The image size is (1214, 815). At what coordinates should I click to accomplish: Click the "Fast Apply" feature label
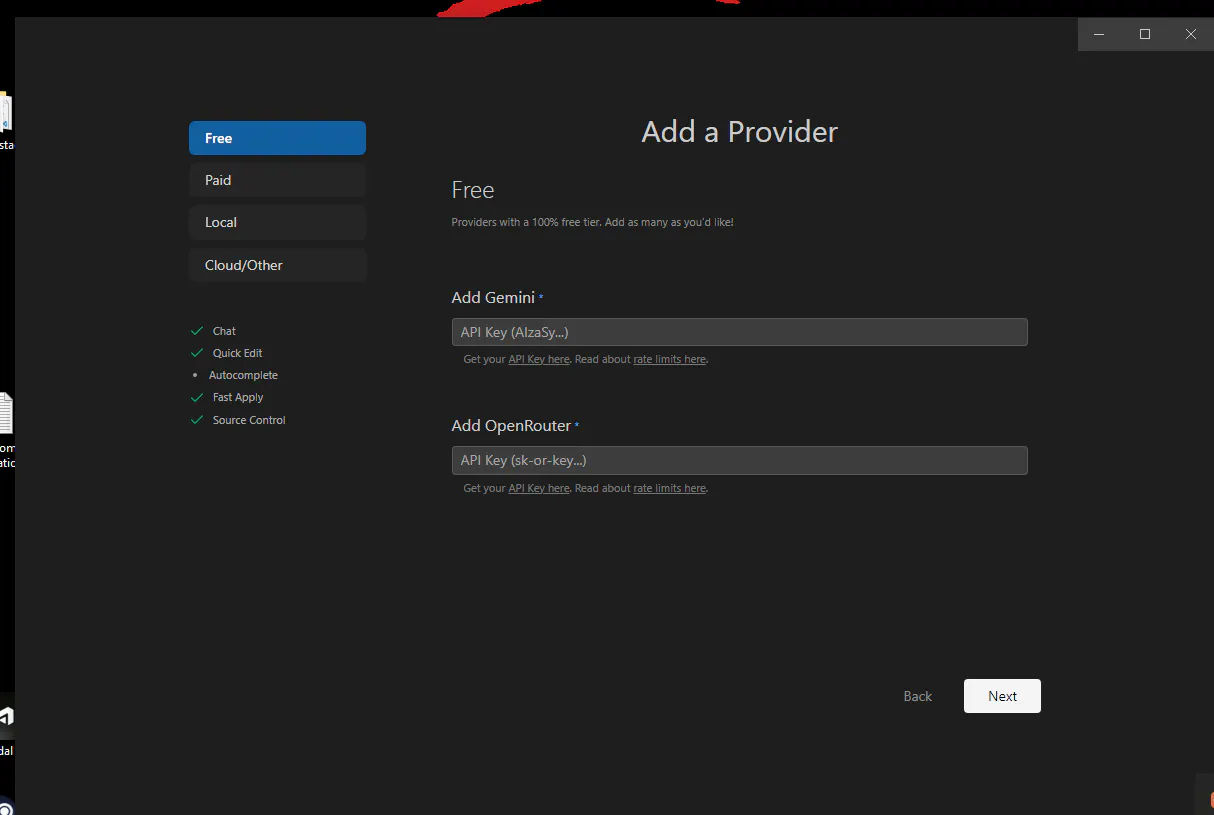pyautogui.click(x=238, y=397)
